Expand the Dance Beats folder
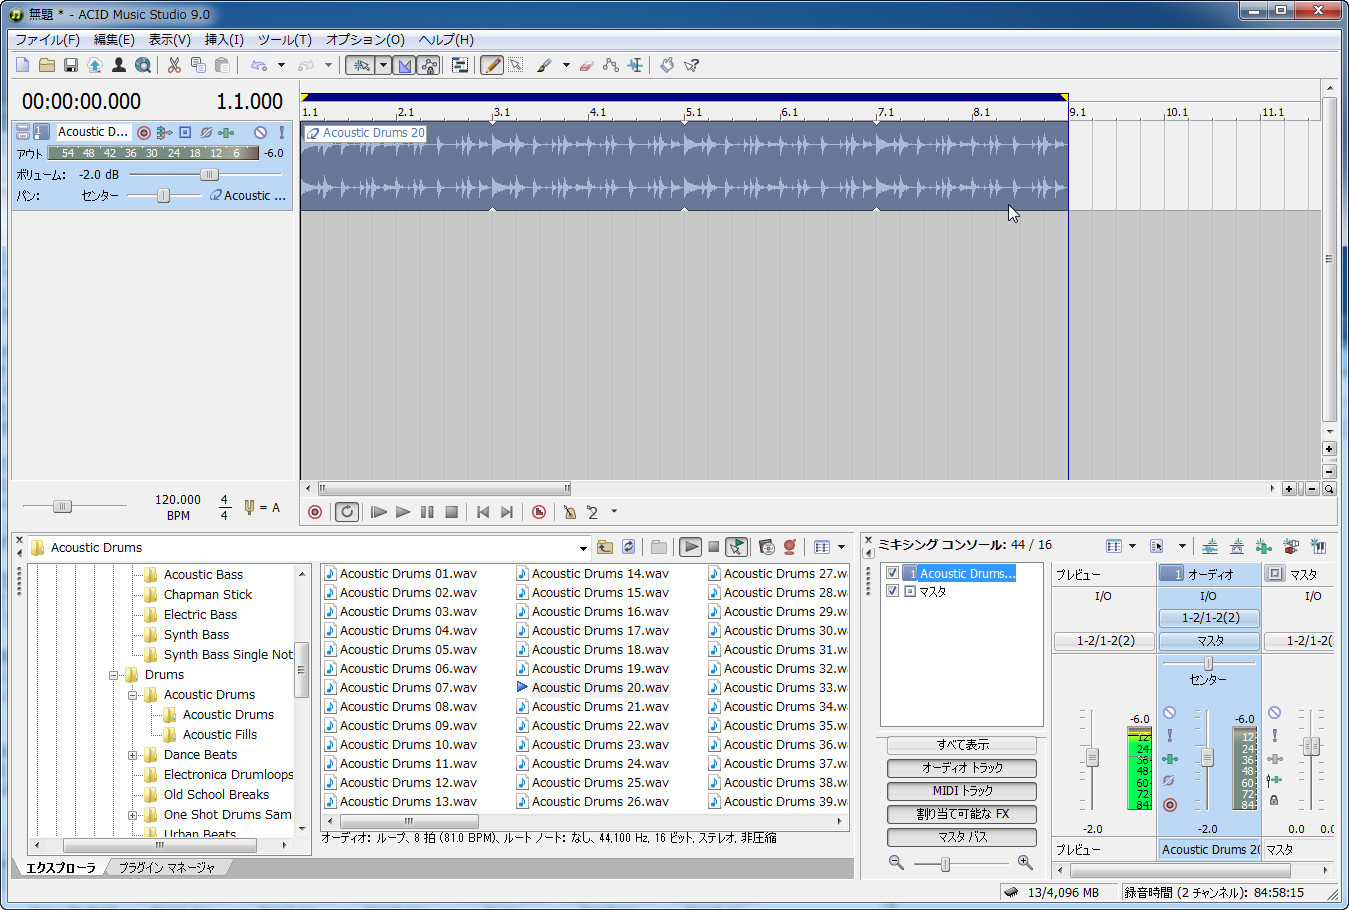The width and height of the screenshot is (1349, 910). coord(132,755)
